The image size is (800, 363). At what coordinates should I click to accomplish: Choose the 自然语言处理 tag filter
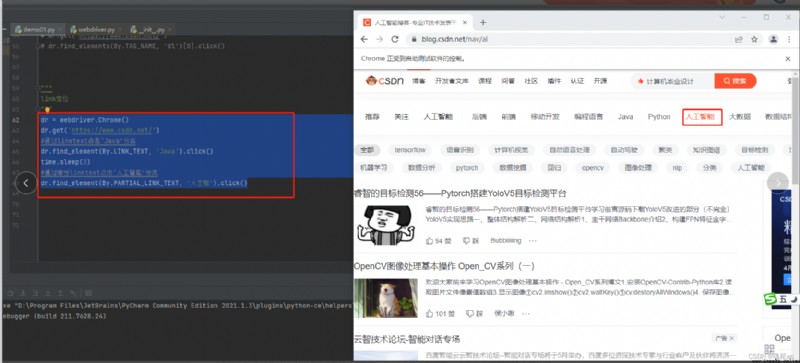(x=569, y=150)
